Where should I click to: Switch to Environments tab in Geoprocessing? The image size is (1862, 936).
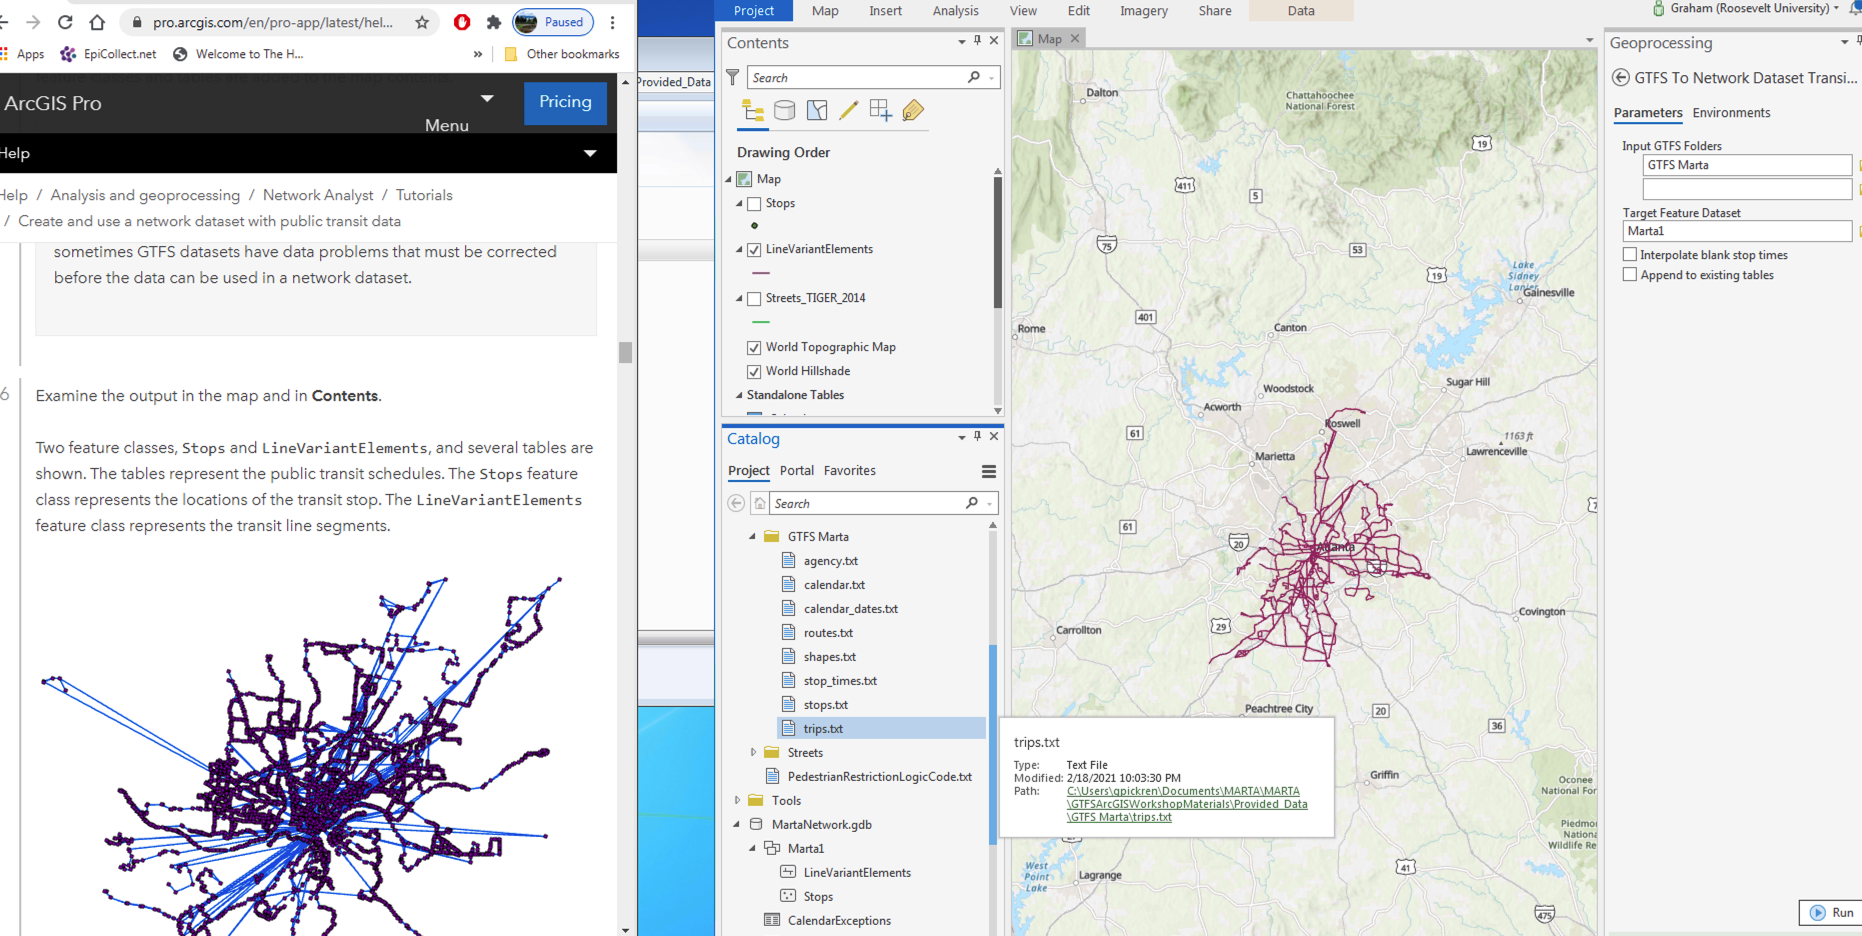coord(1731,113)
